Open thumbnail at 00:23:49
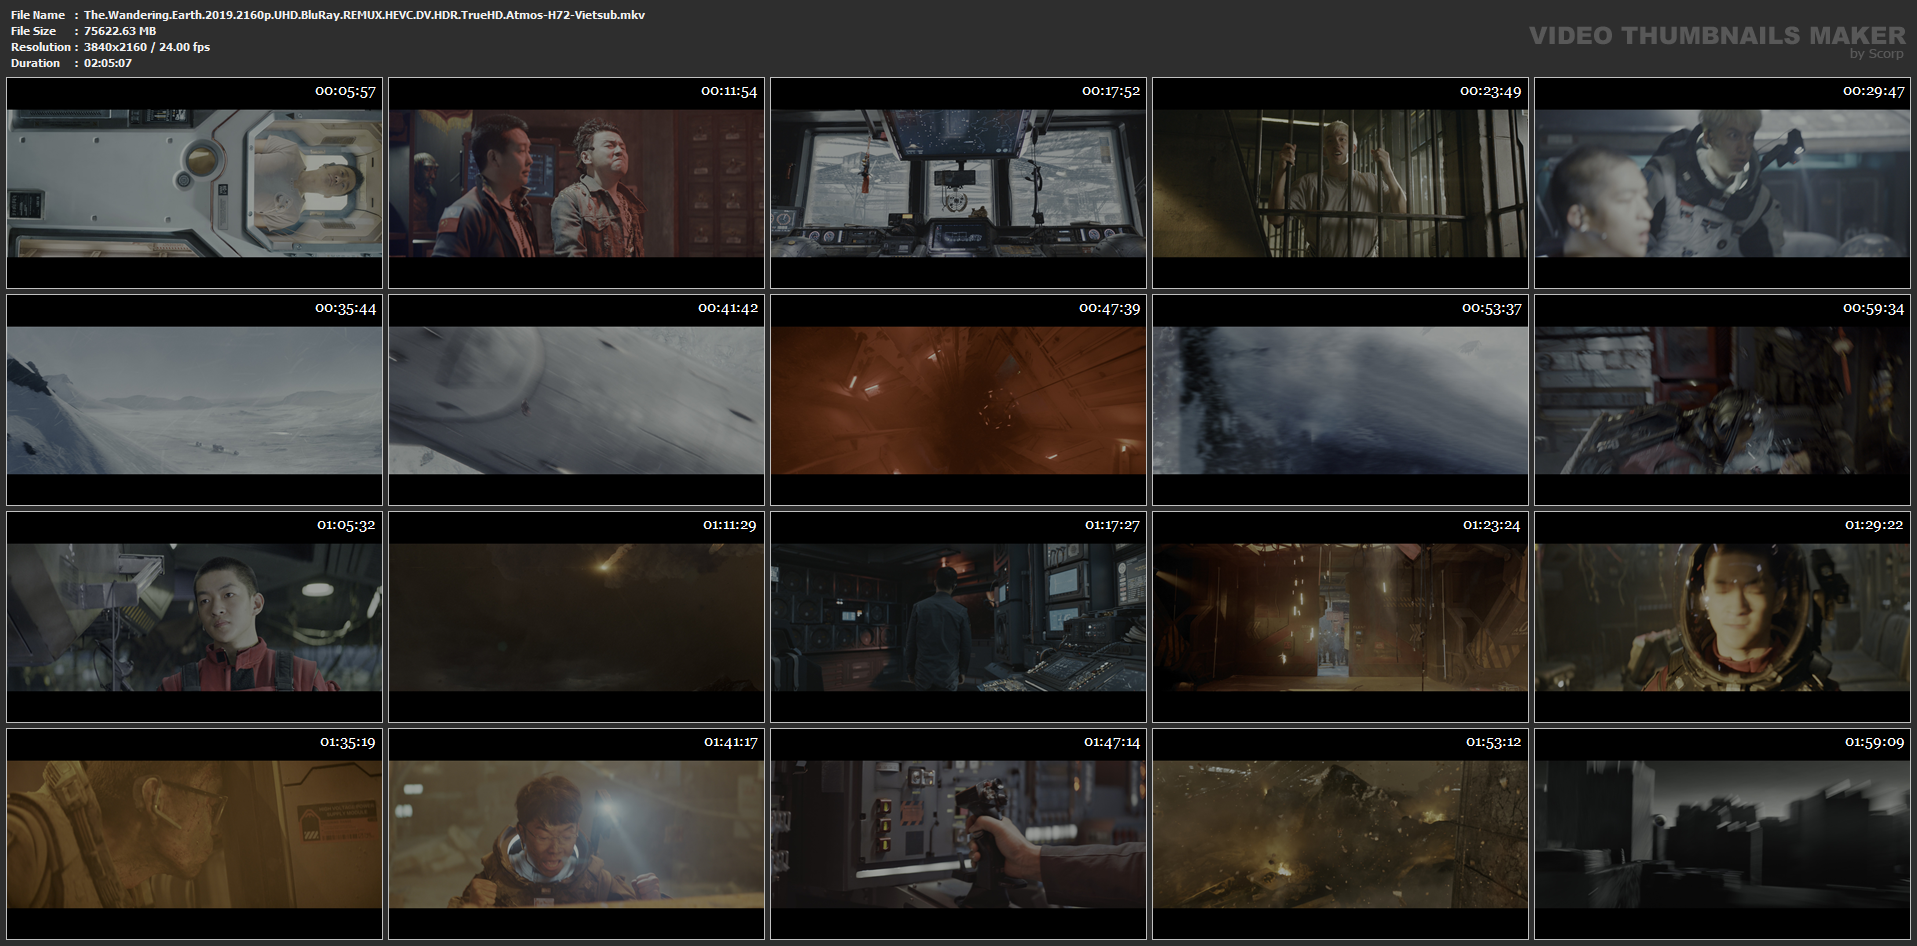1917x946 pixels. coord(1340,183)
